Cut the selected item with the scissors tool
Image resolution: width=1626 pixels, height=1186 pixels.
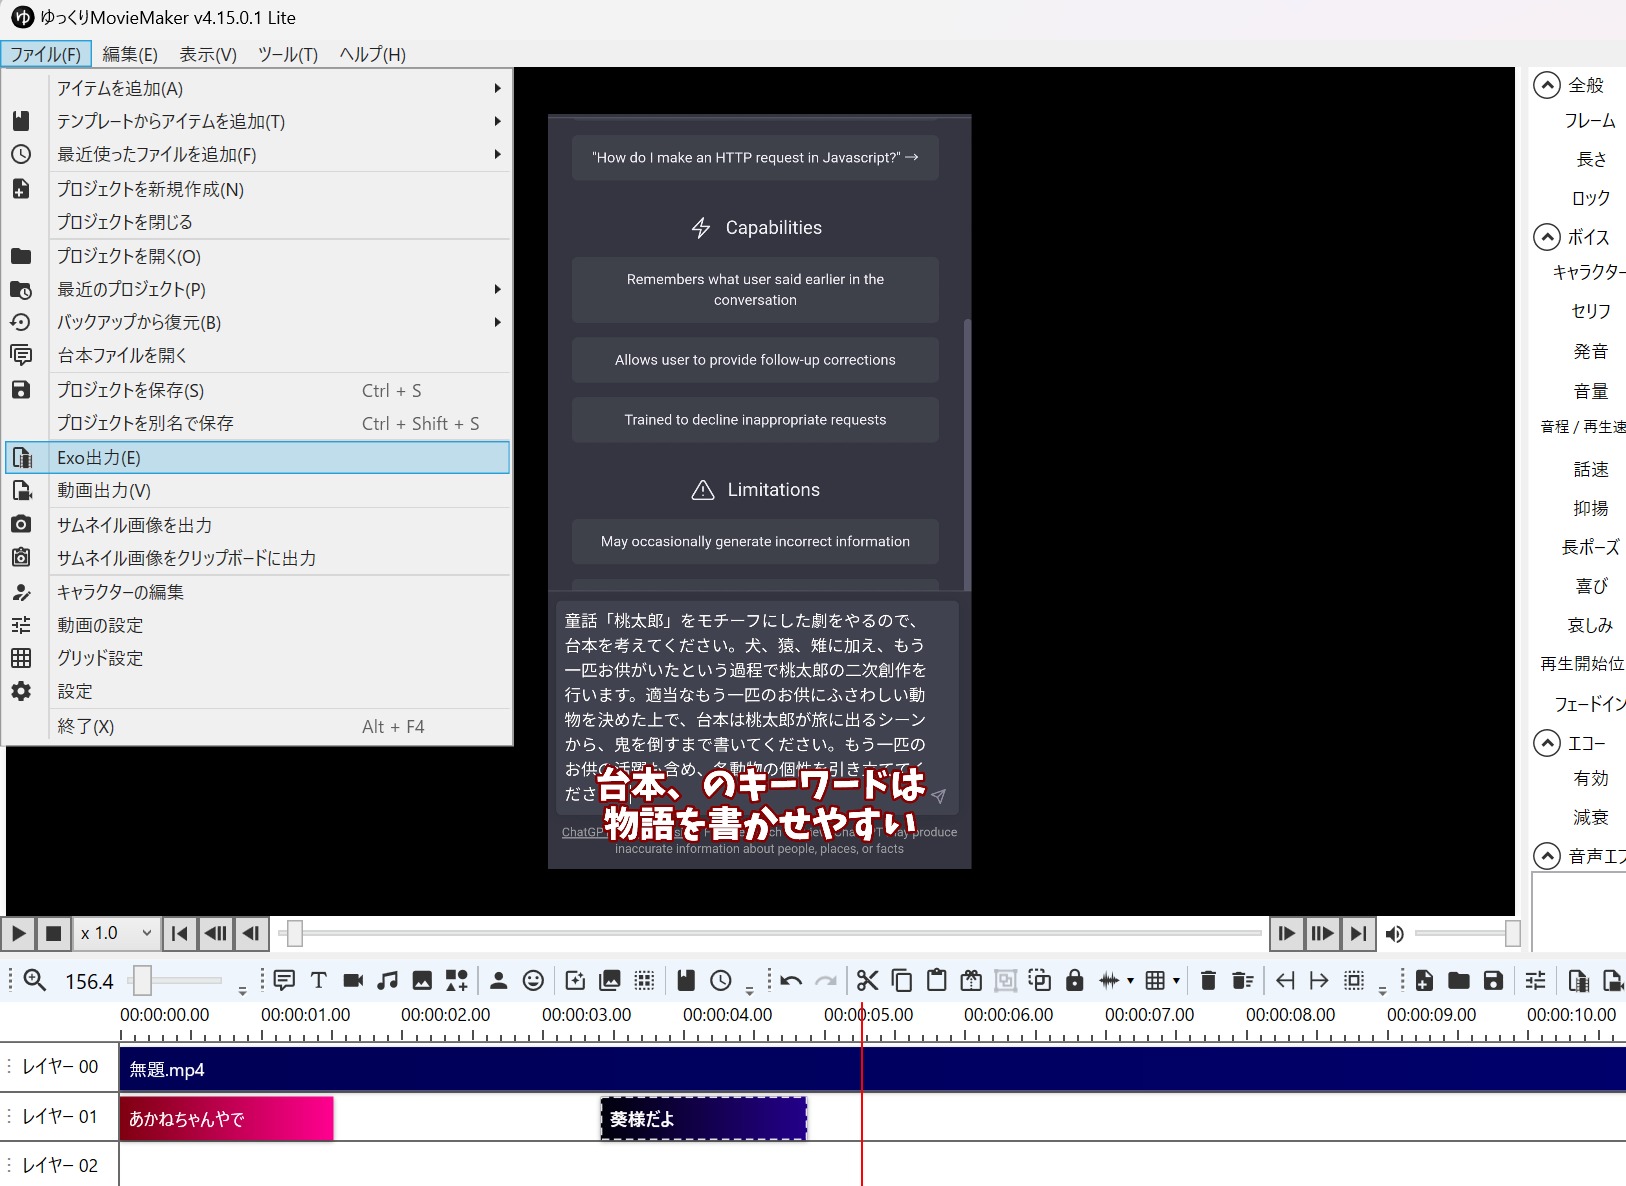[x=868, y=981]
